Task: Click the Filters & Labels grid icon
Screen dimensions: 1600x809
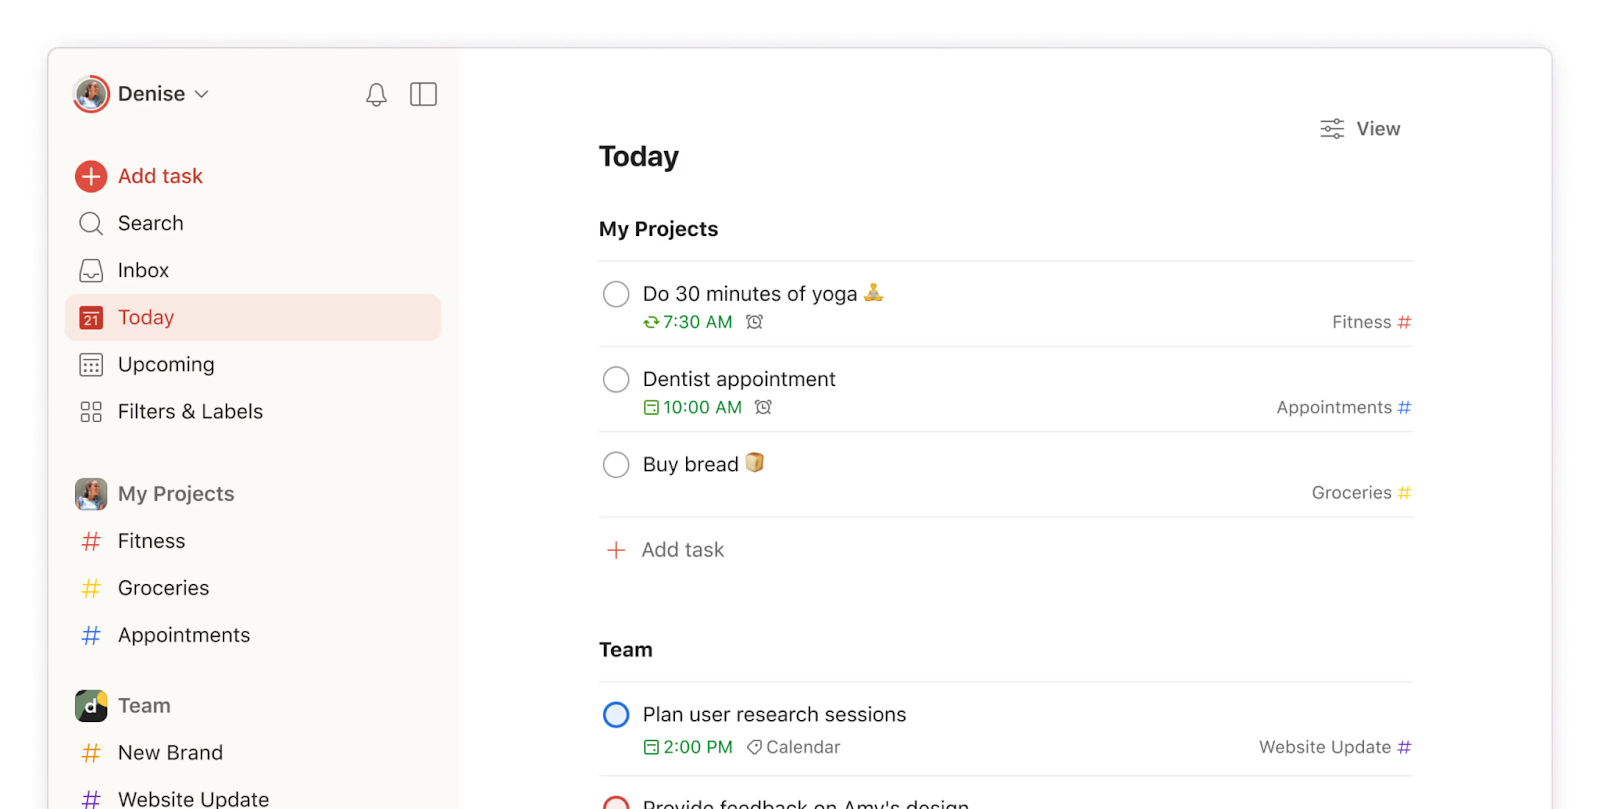Action: [90, 411]
